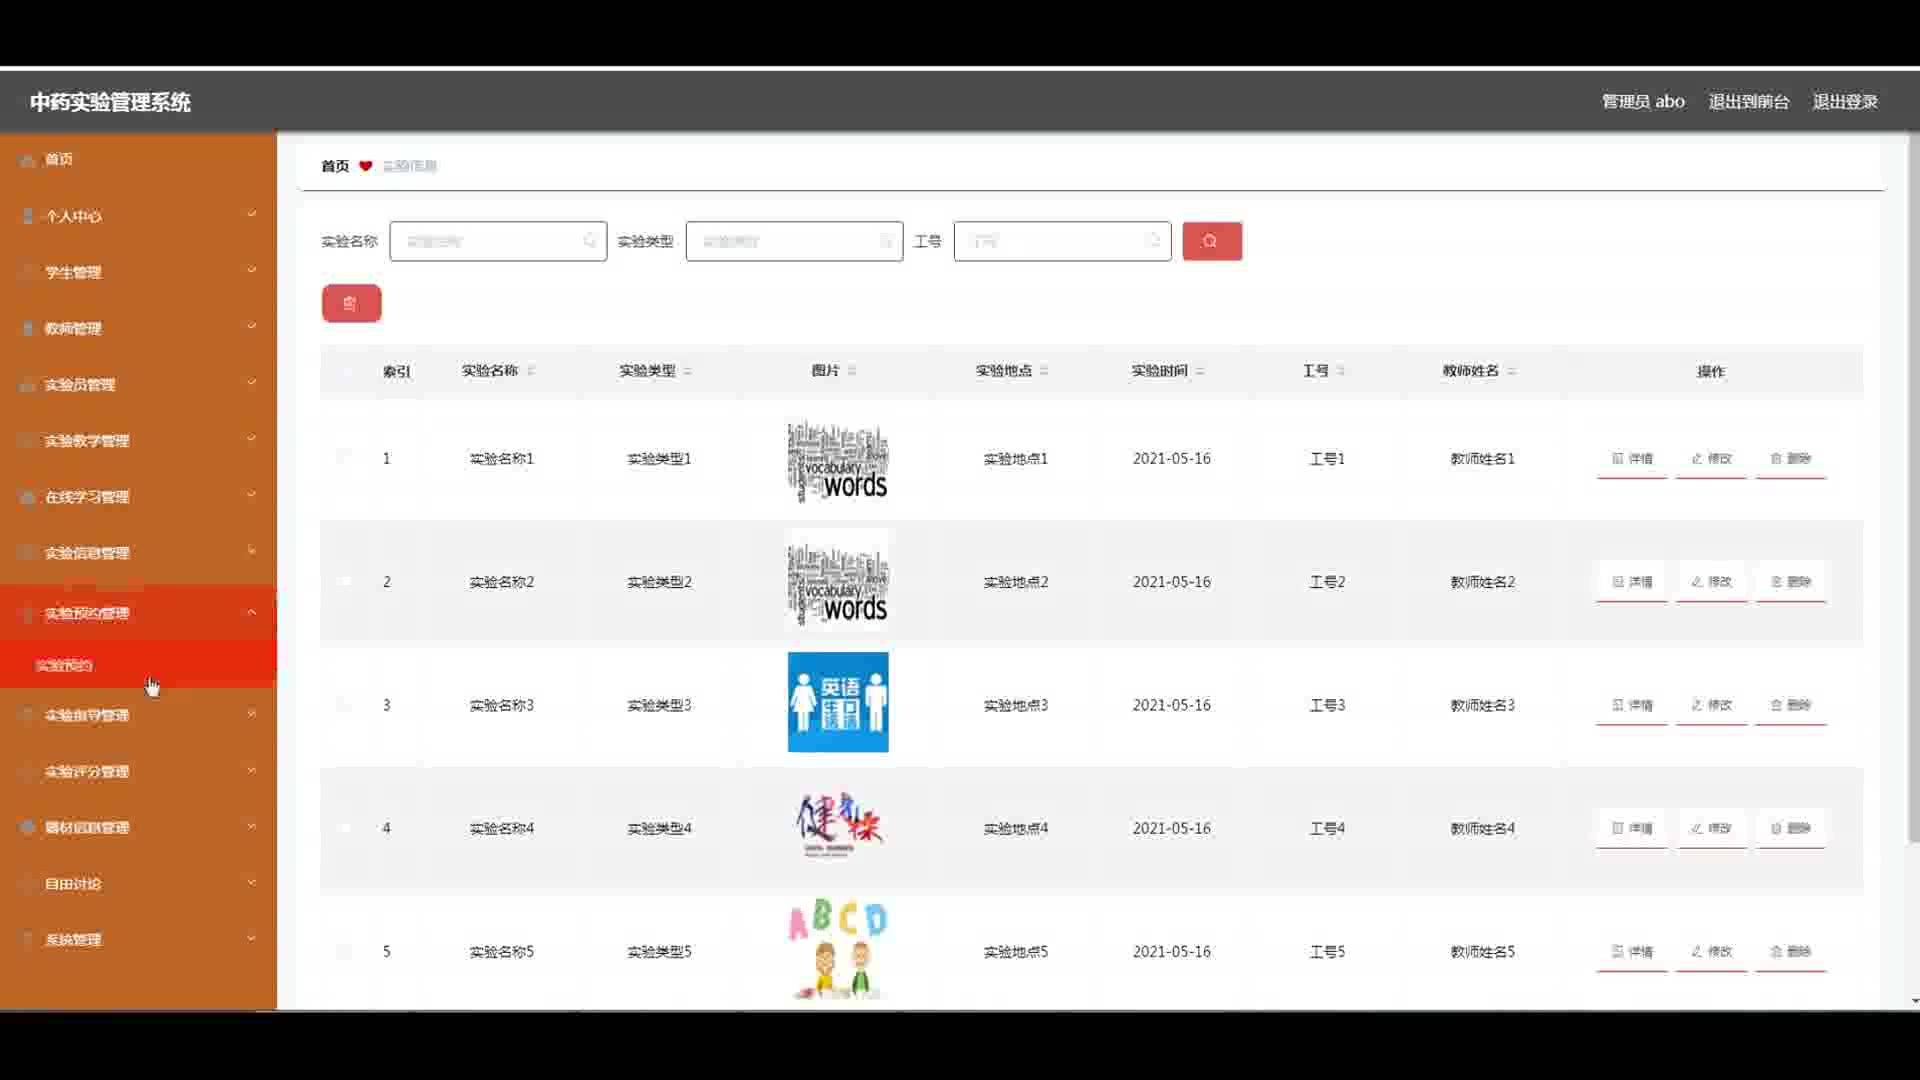Sort by 实验类型 using its sort icon
This screenshot has width=1920, height=1080.
[x=688, y=371]
